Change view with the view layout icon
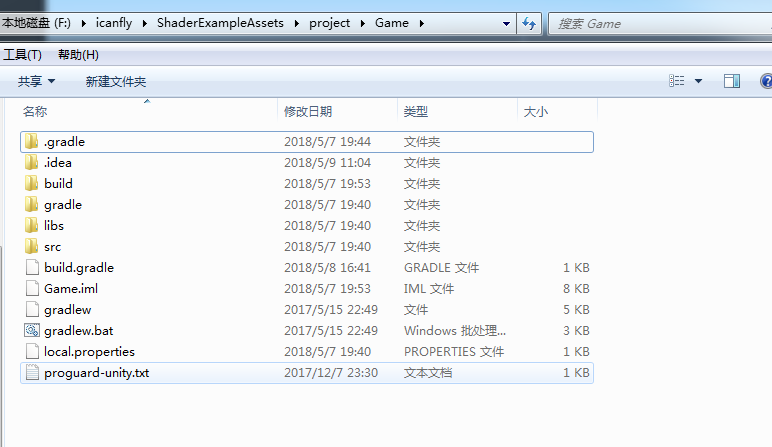 (x=676, y=81)
